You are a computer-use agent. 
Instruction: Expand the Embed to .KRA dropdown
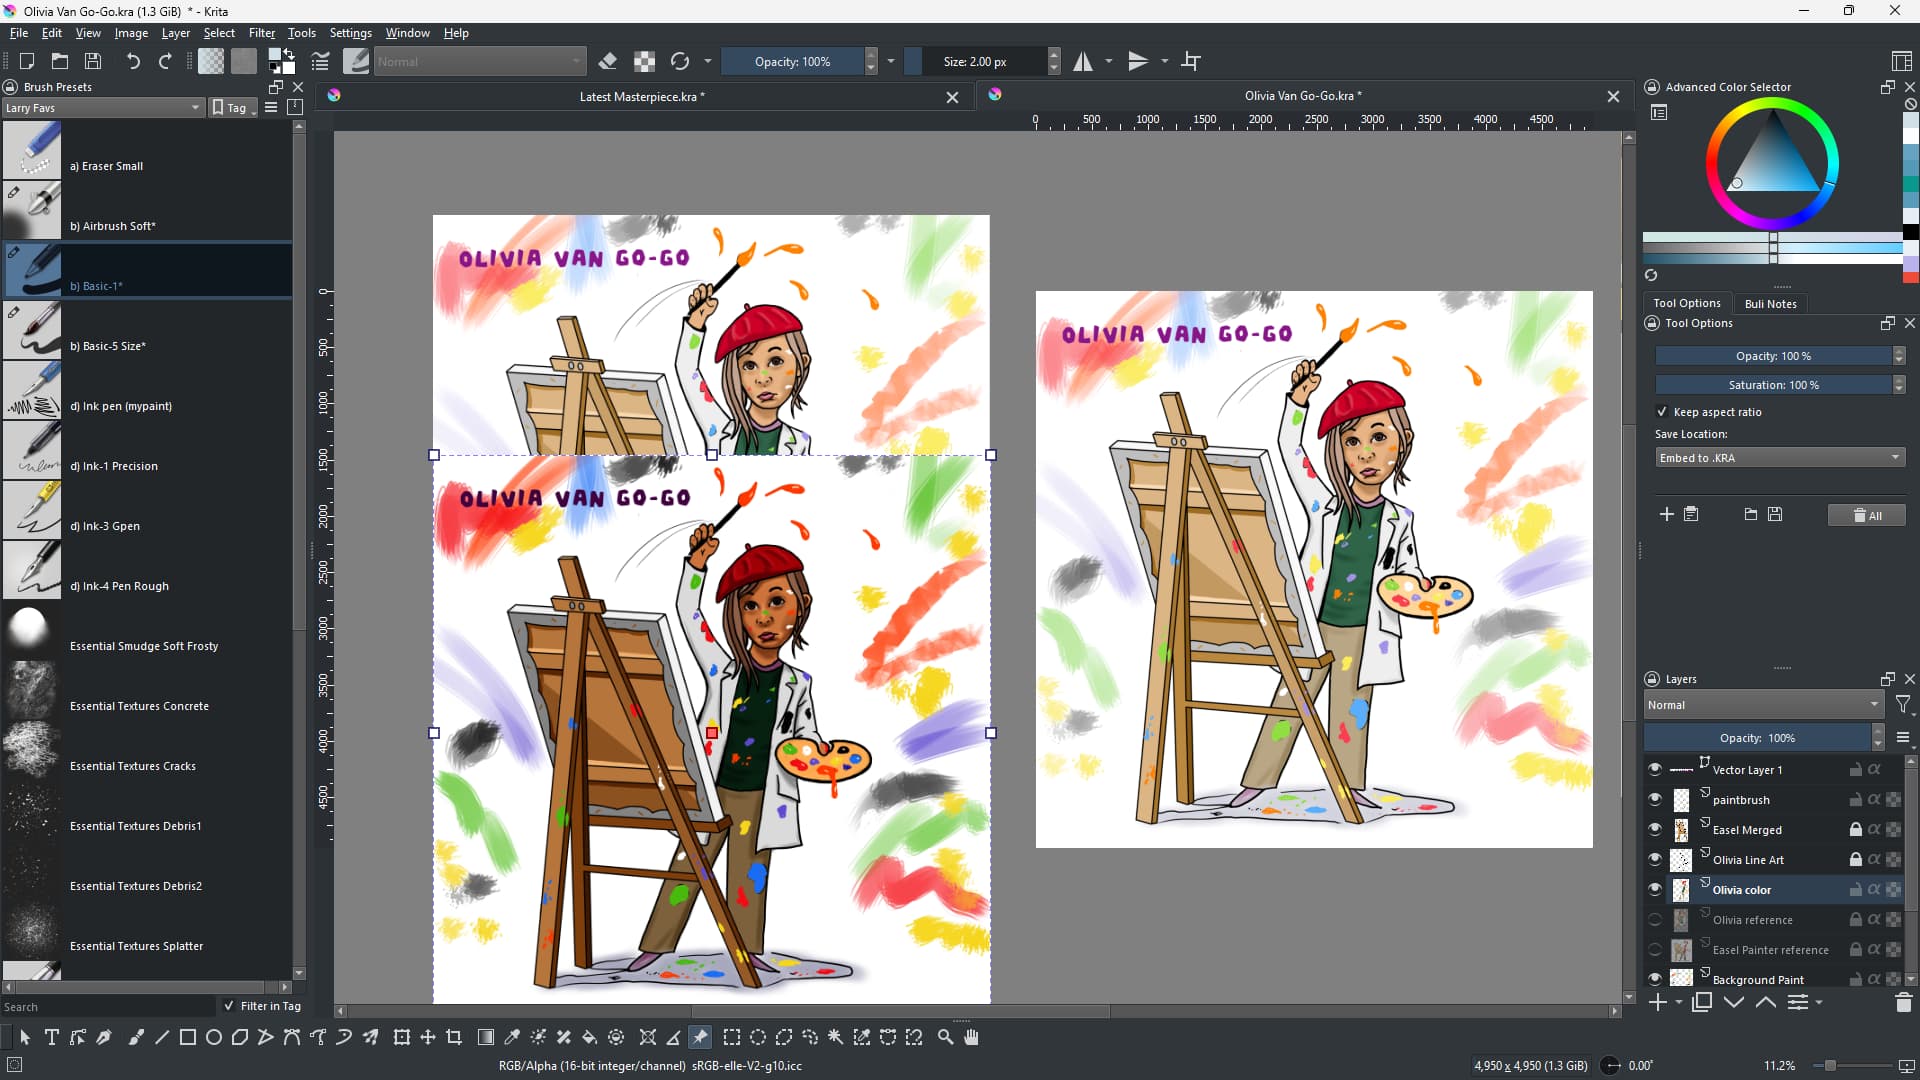(1779, 457)
